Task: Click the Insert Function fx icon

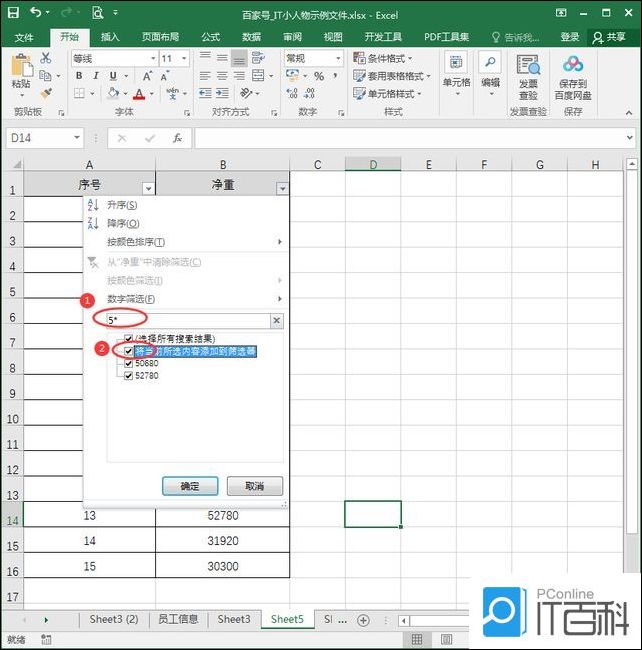Action: click(x=177, y=138)
